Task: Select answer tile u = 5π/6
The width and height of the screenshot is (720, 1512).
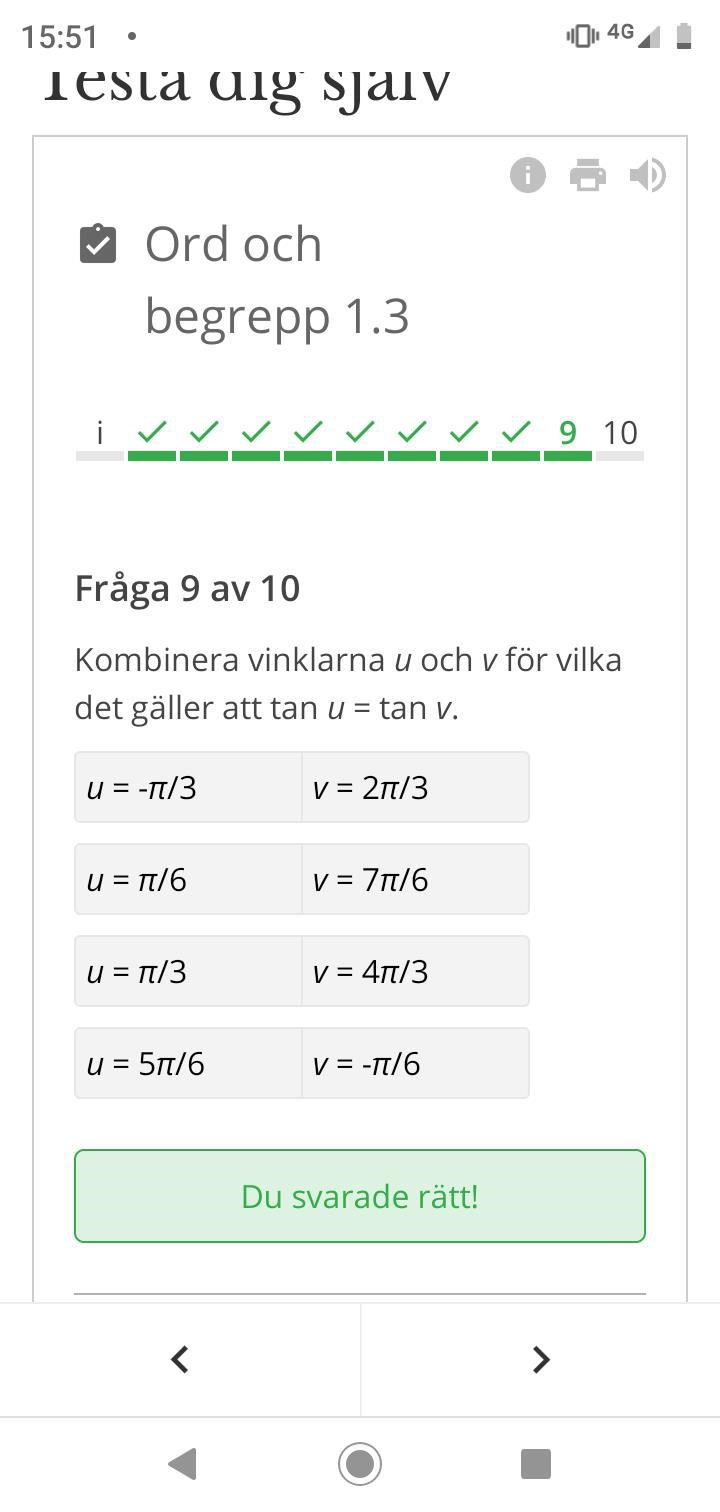Action: [x=188, y=1064]
